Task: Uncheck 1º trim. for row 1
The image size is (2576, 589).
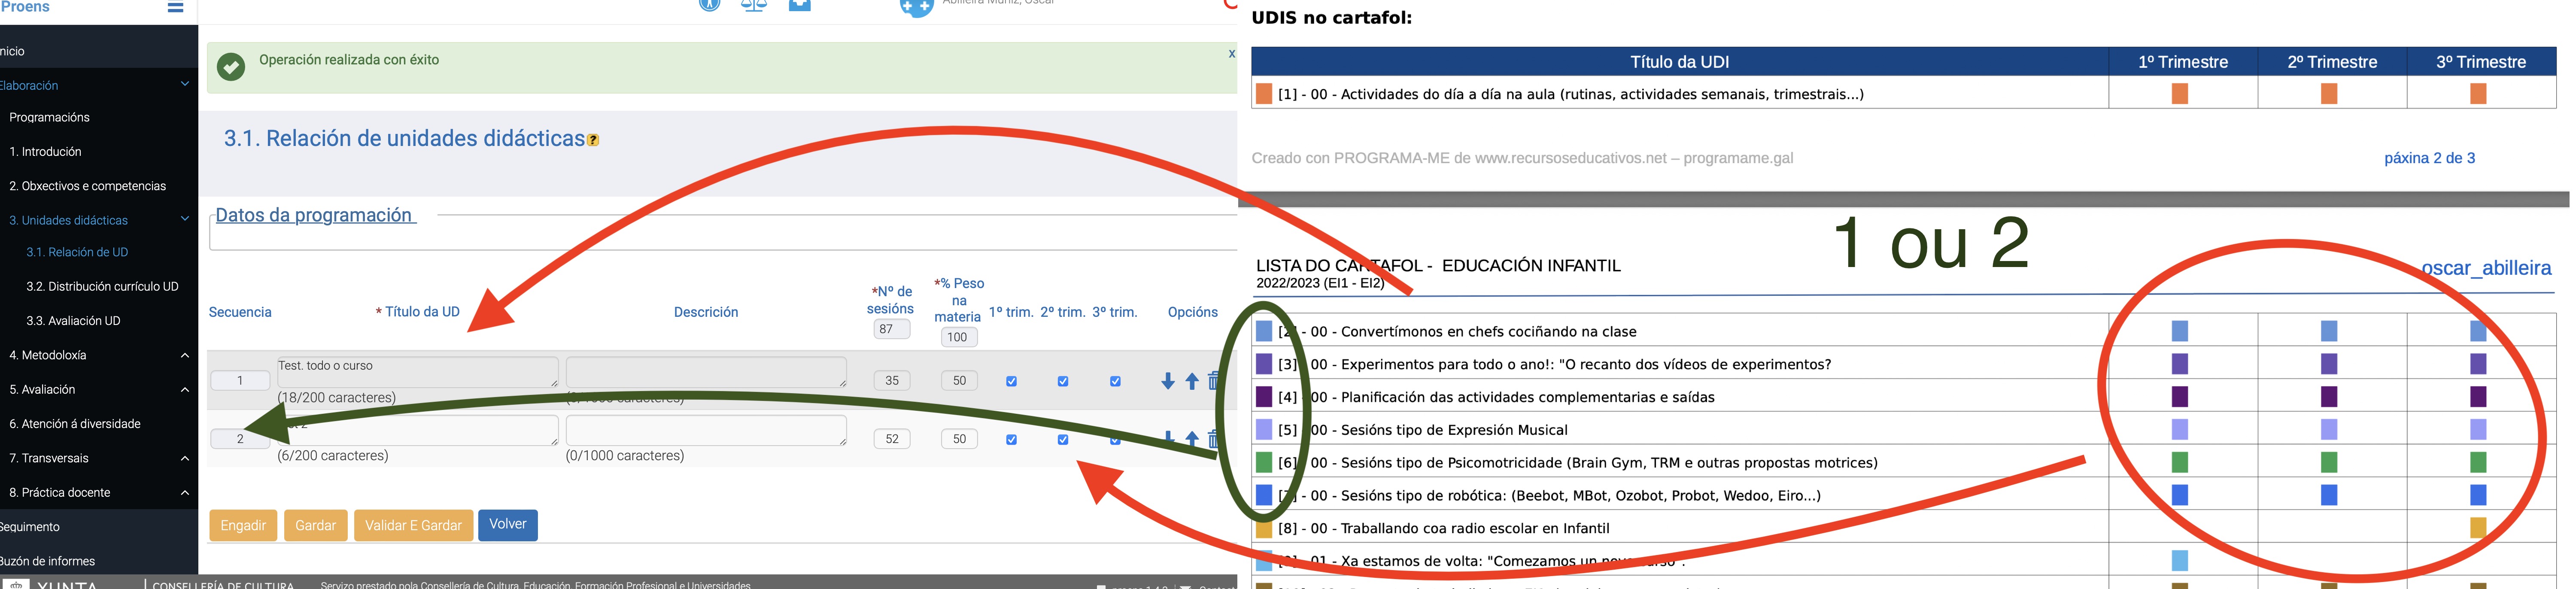Action: click(1011, 381)
